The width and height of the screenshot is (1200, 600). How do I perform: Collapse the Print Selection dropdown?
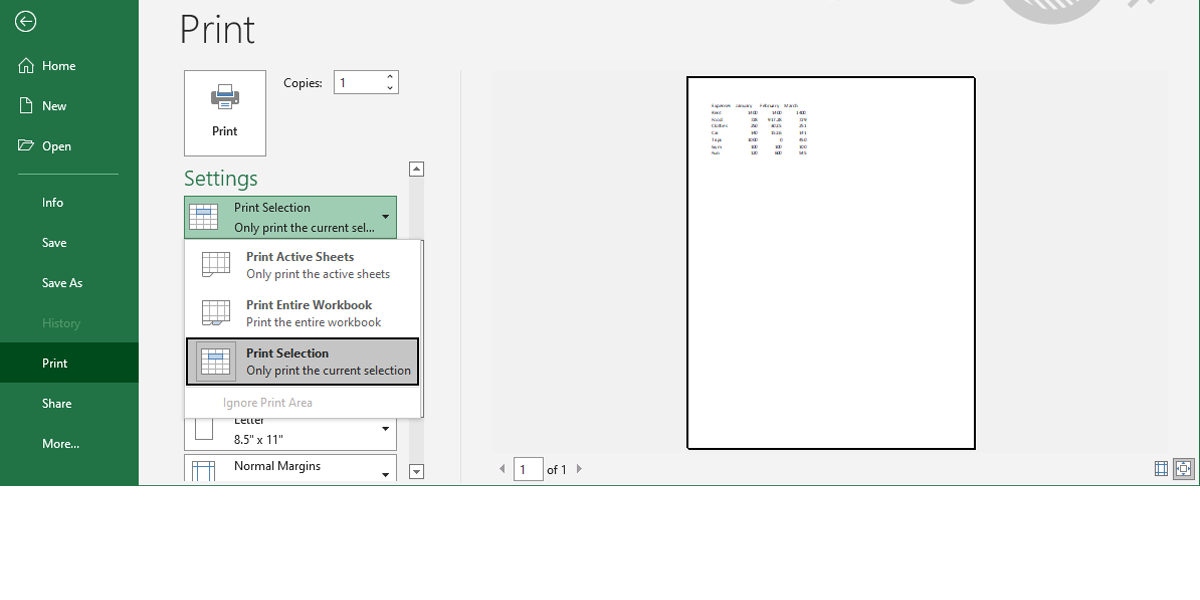click(290, 217)
